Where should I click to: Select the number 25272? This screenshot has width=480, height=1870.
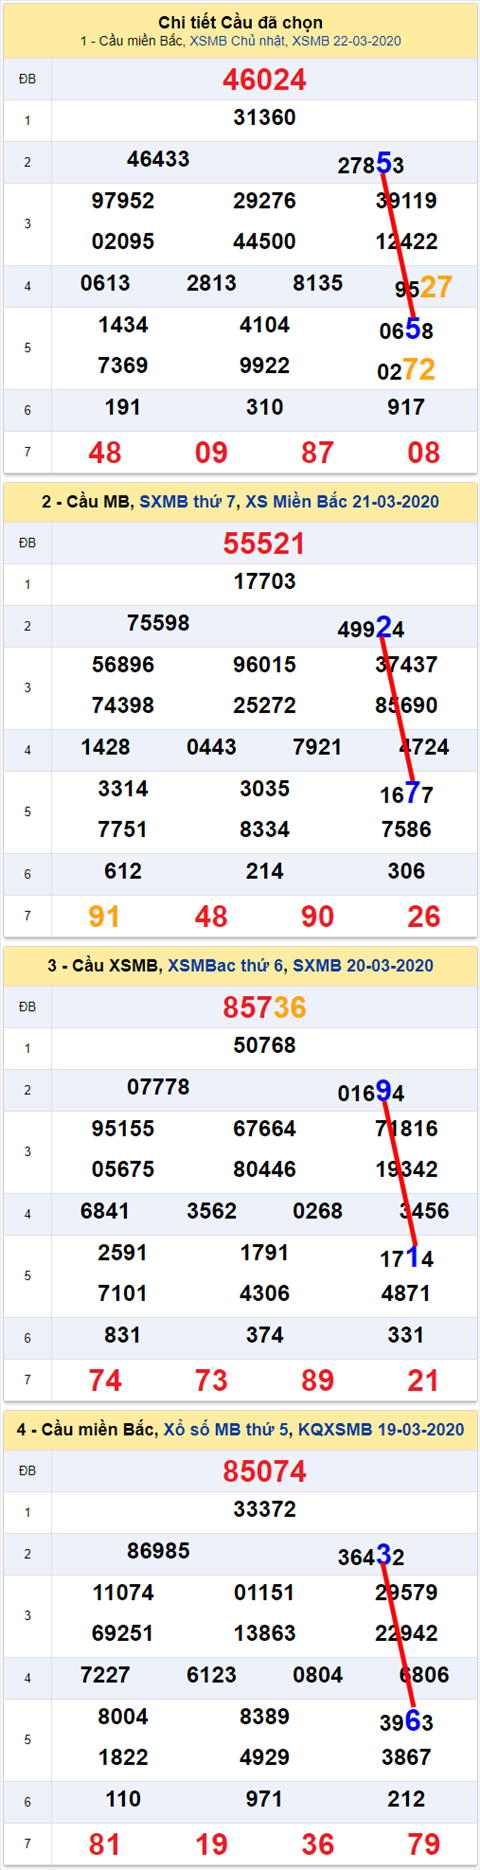click(264, 706)
